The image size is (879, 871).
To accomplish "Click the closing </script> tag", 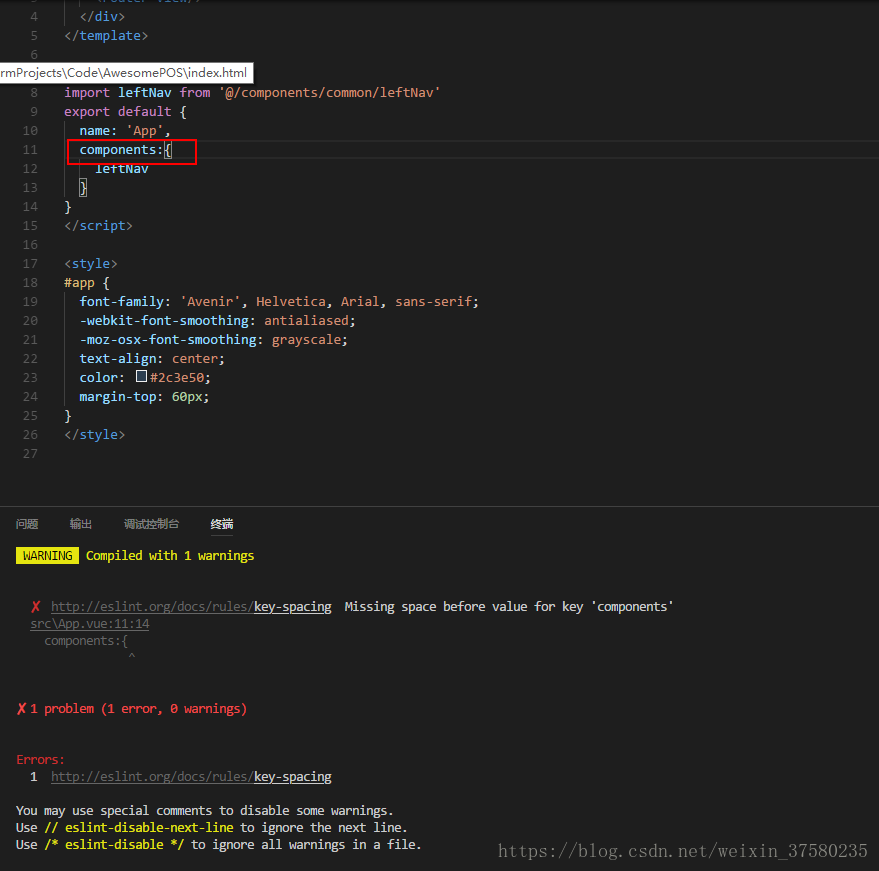I will [x=98, y=226].
